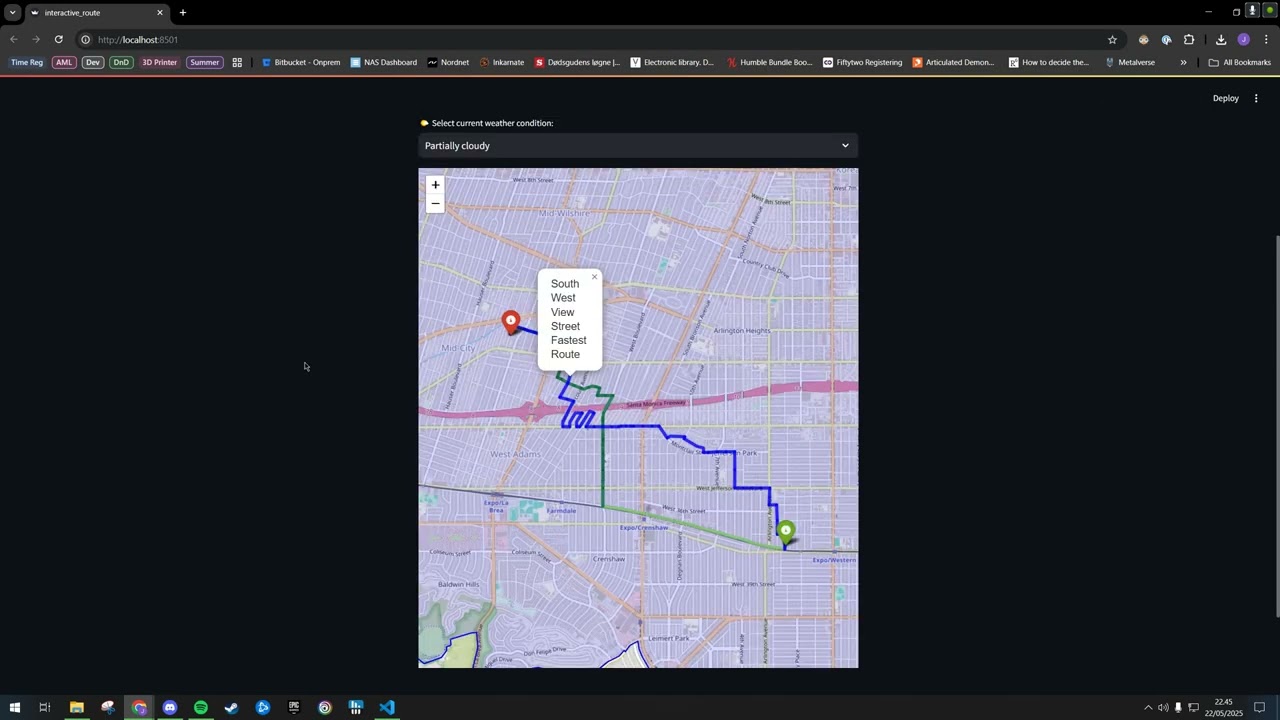This screenshot has width=1280, height=720.
Task: Click the Deploy button
Action: pos(1226,98)
